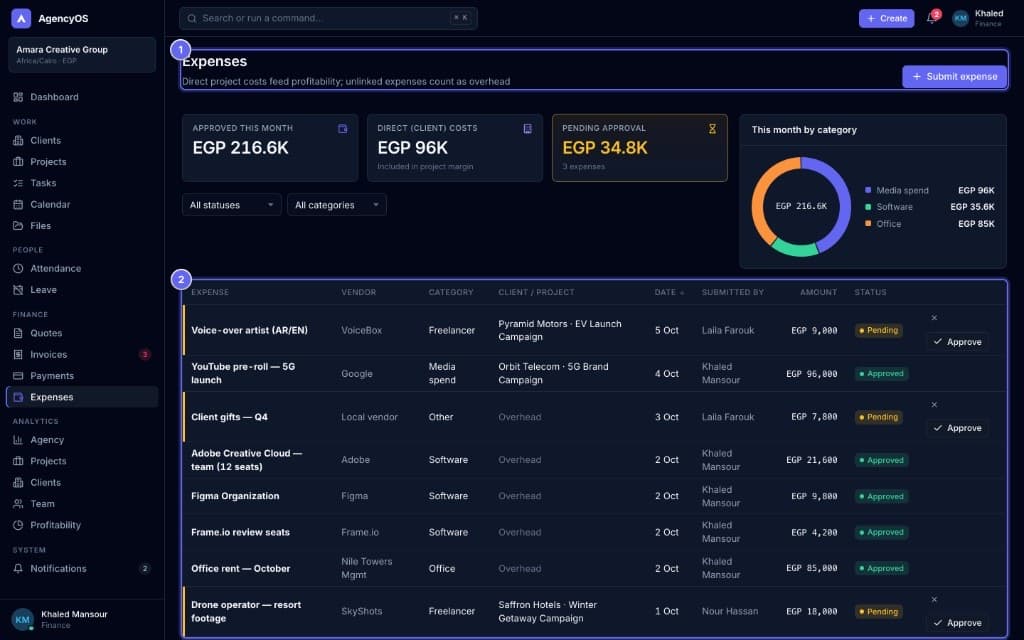Click 'Office rent — October' expense
The height and width of the screenshot is (640, 1024).
tap(240, 568)
